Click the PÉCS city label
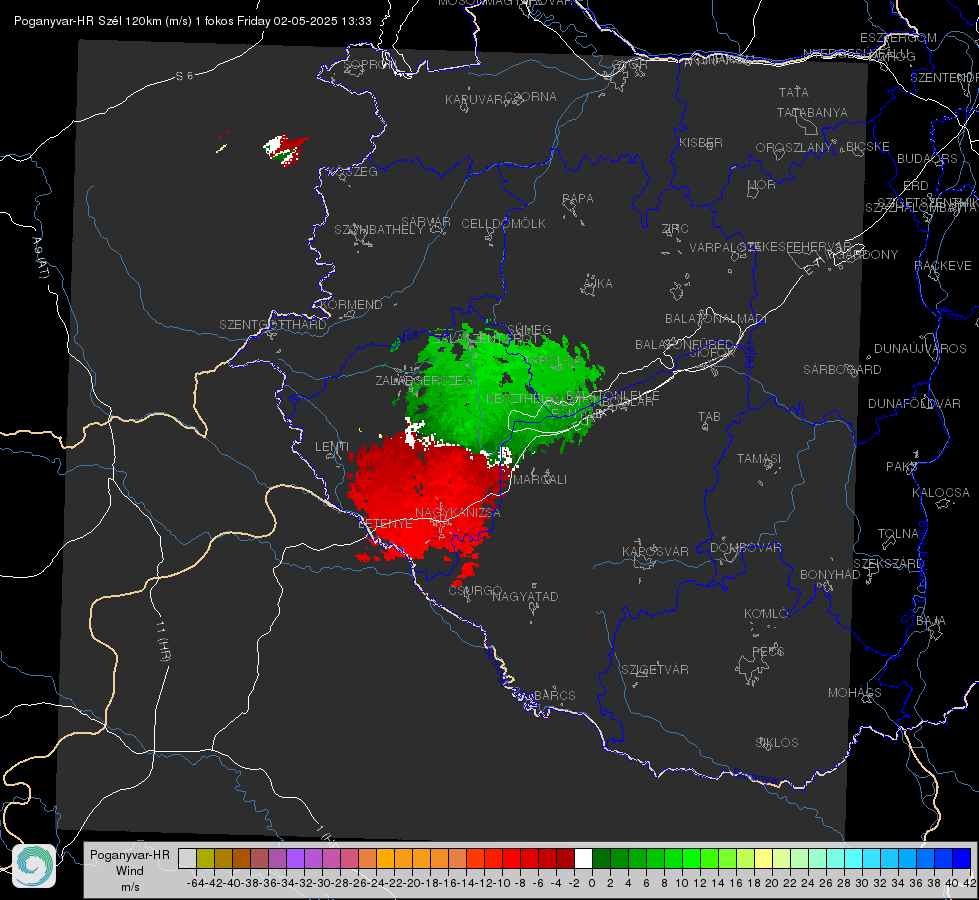Viewport: 979px width, 900px height. (x=767, y=651)
